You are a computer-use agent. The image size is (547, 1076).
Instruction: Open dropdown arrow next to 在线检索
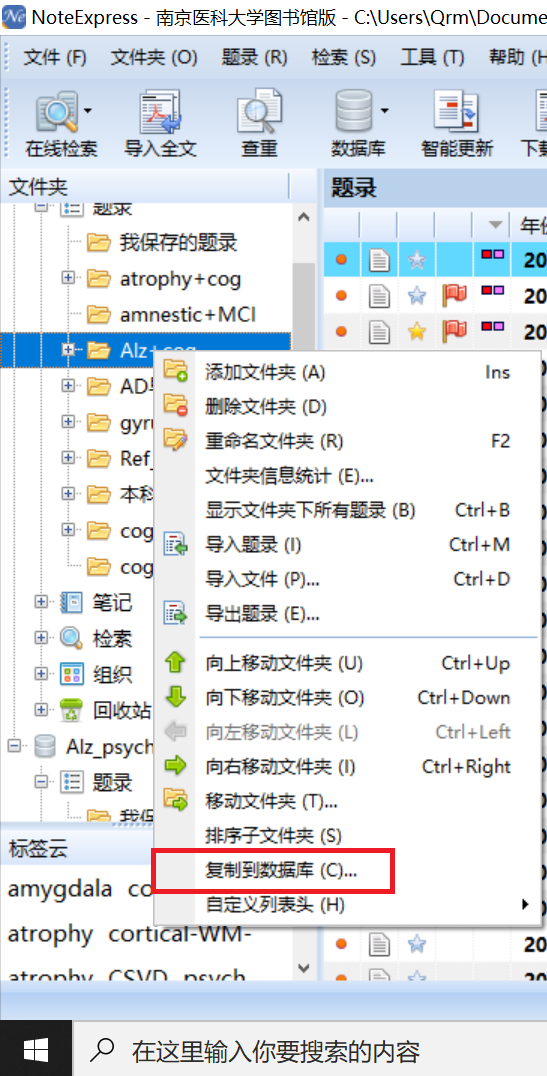point(88,110)
